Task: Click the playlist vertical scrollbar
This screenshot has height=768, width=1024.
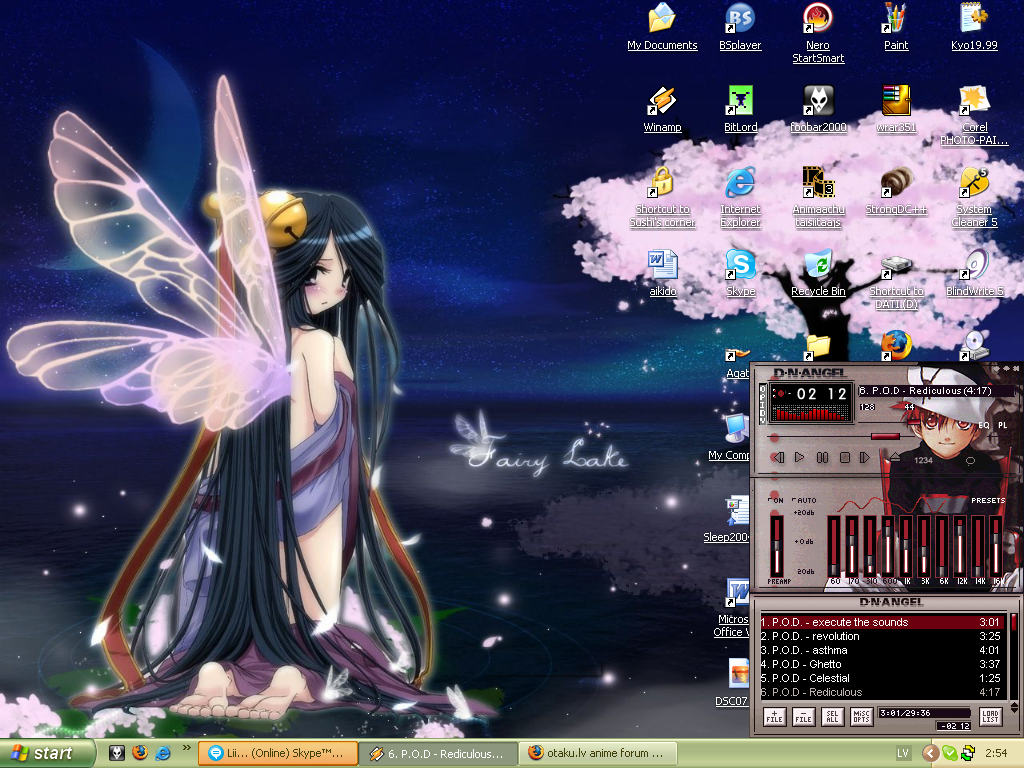Action: [1014, 656]
